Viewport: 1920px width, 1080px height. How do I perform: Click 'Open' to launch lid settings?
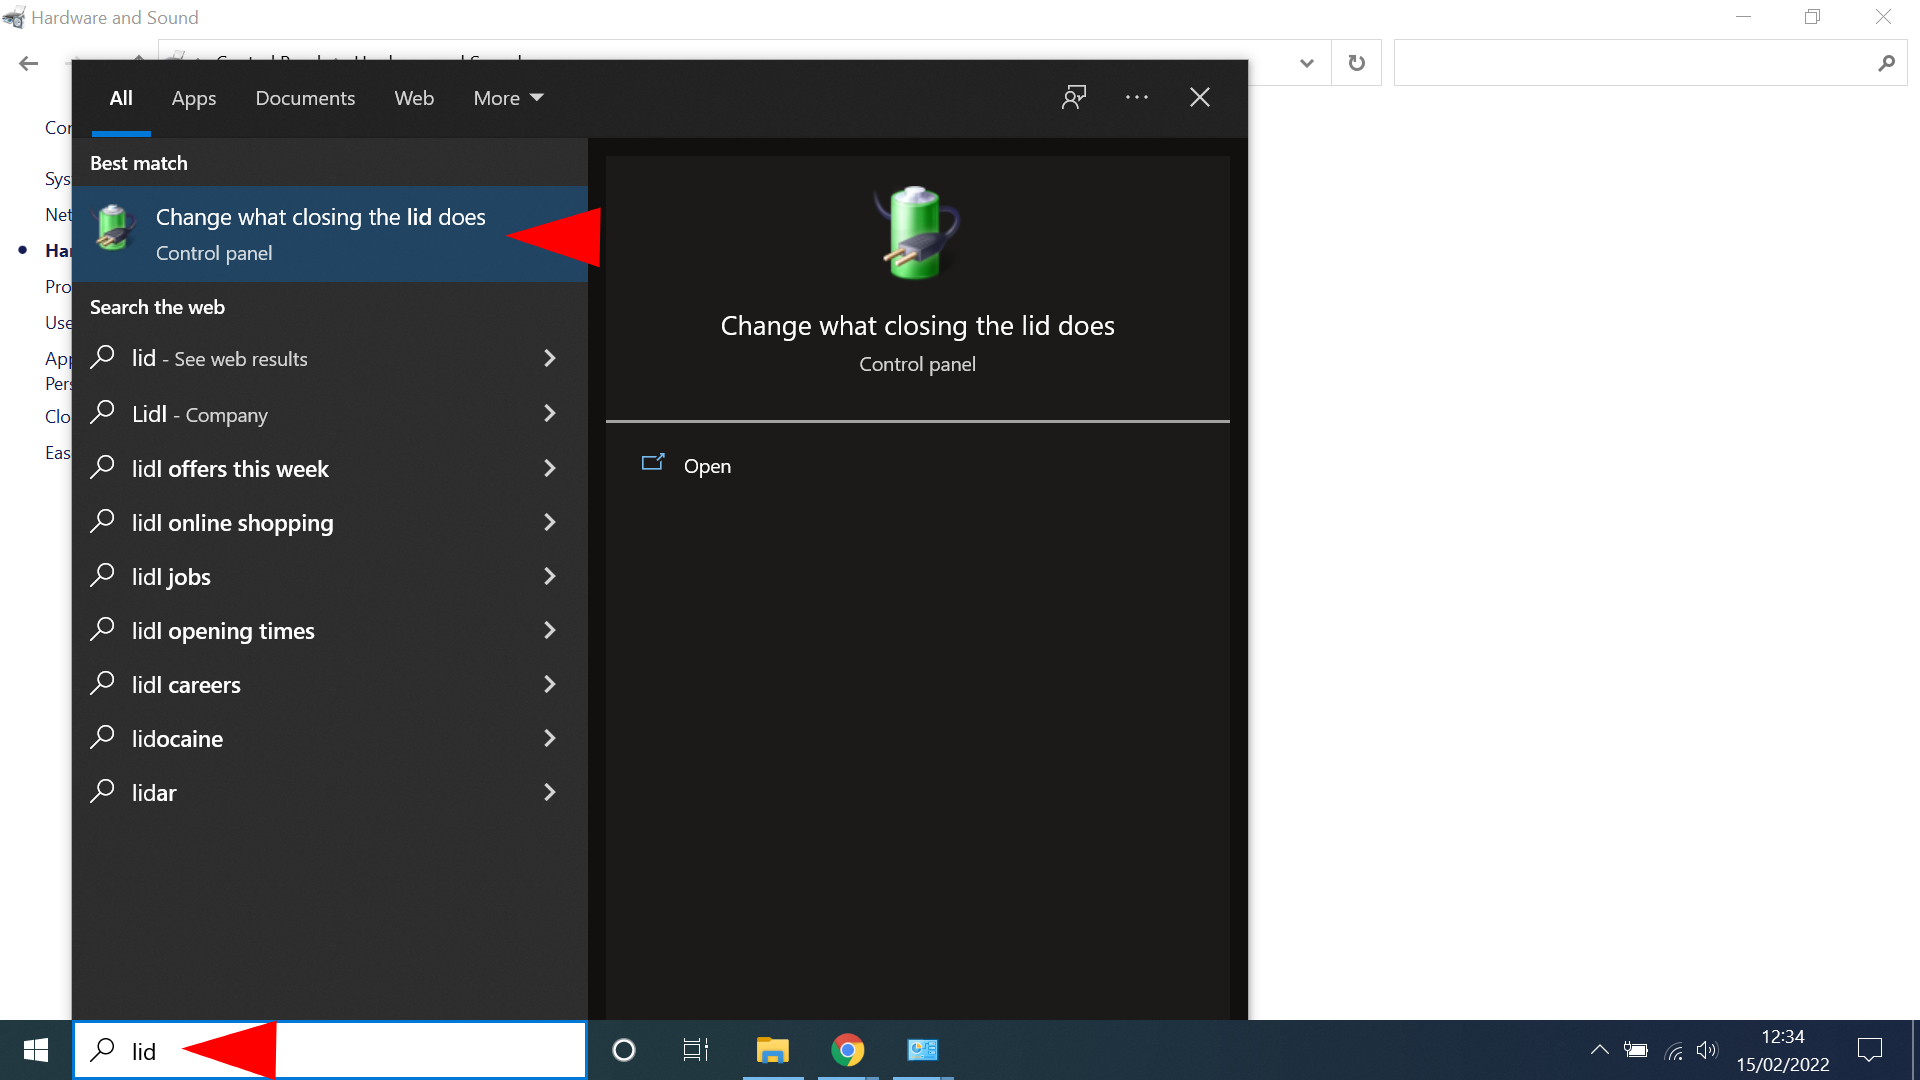click(x=708, y=464)
